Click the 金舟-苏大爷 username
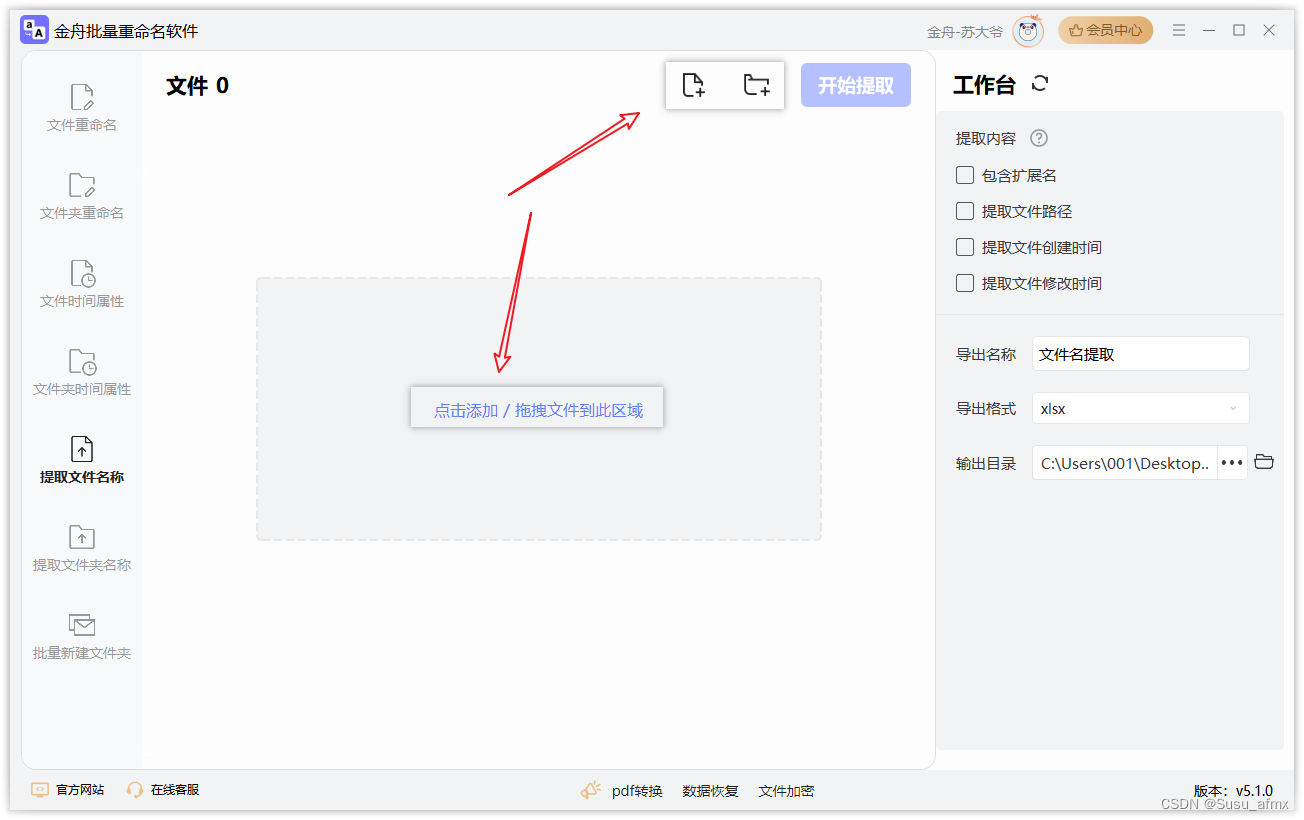Viewport: 1304px width, 820px height. tap(964, 32)
